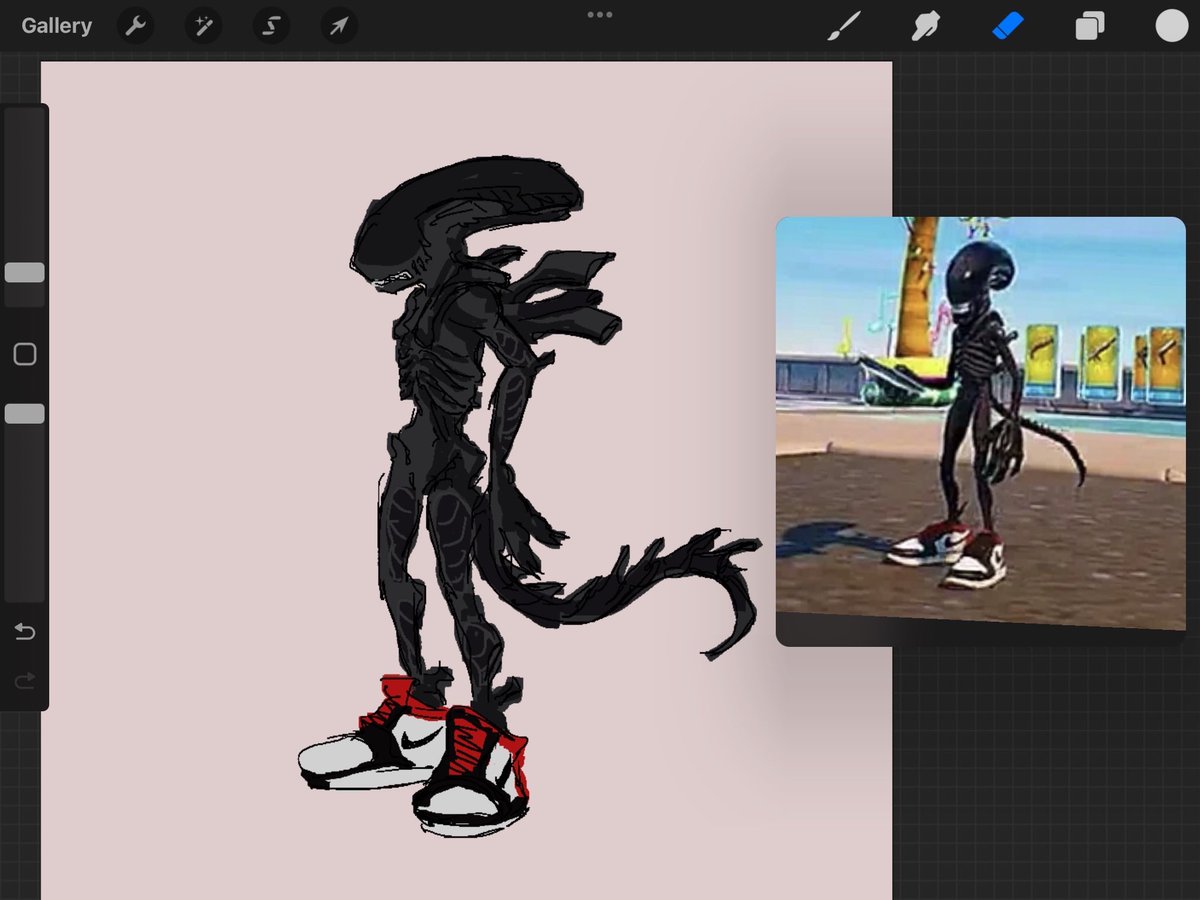Select the Smudge tool

926,26
